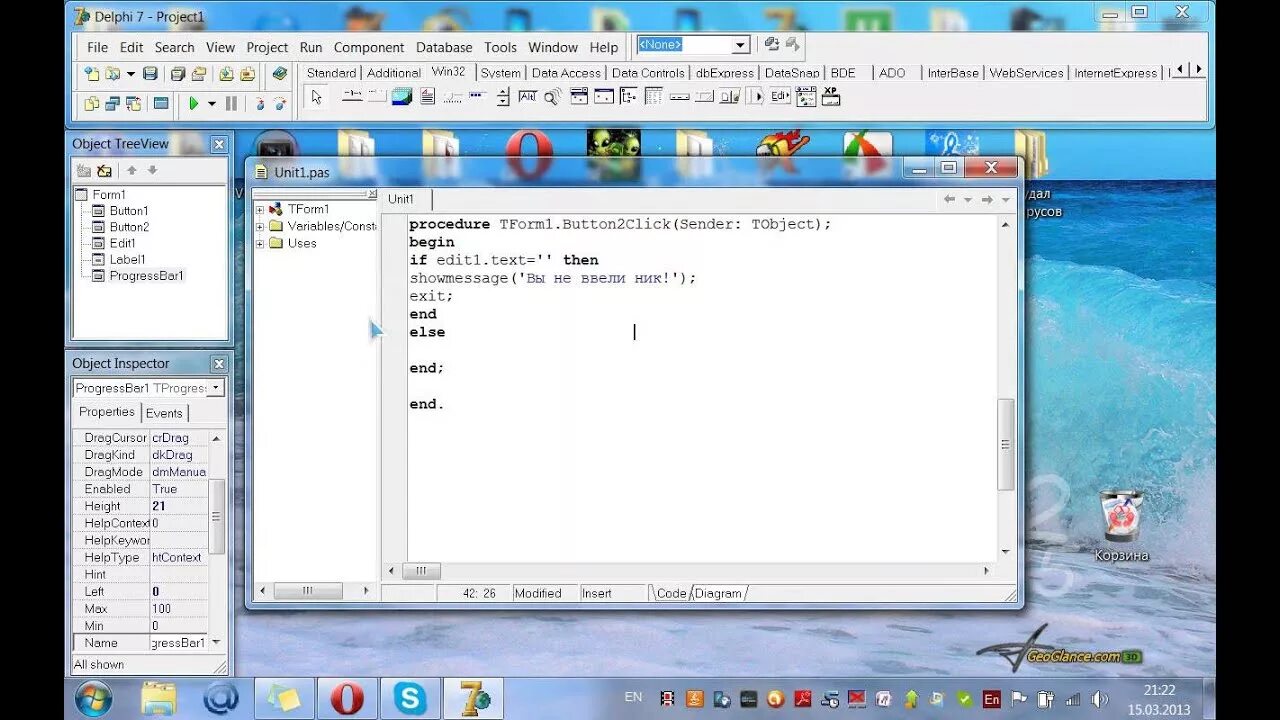Click the Windows Start button
Viewport: 1280px width, 720px height.
(x=93, y=698)
